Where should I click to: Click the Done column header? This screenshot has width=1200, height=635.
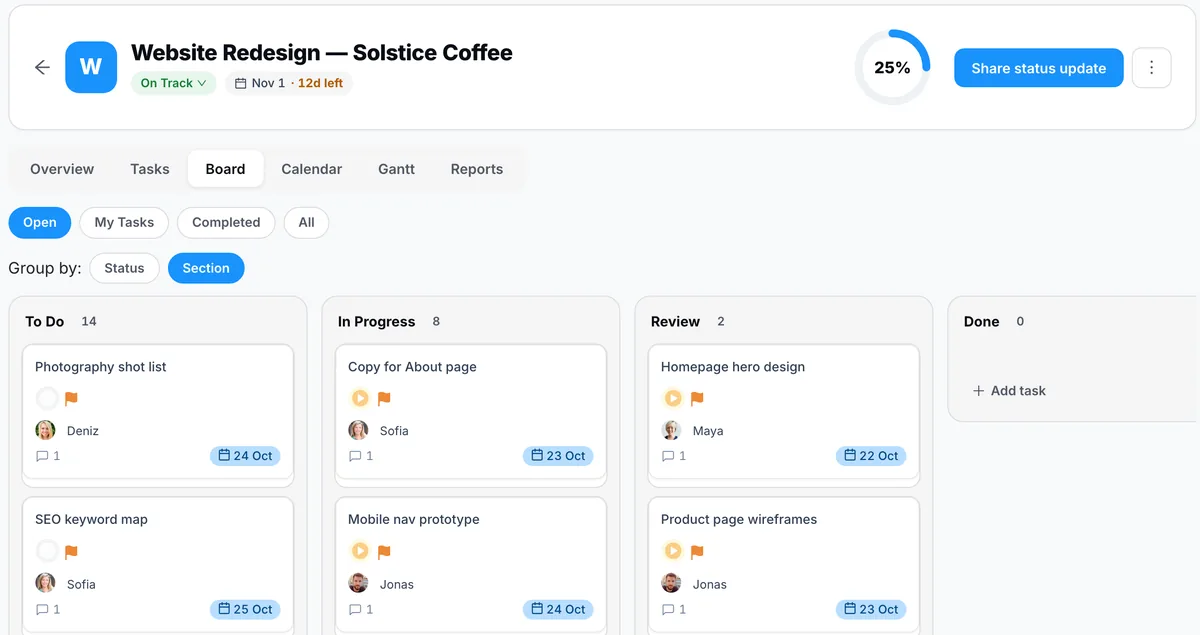coord(981,322)
